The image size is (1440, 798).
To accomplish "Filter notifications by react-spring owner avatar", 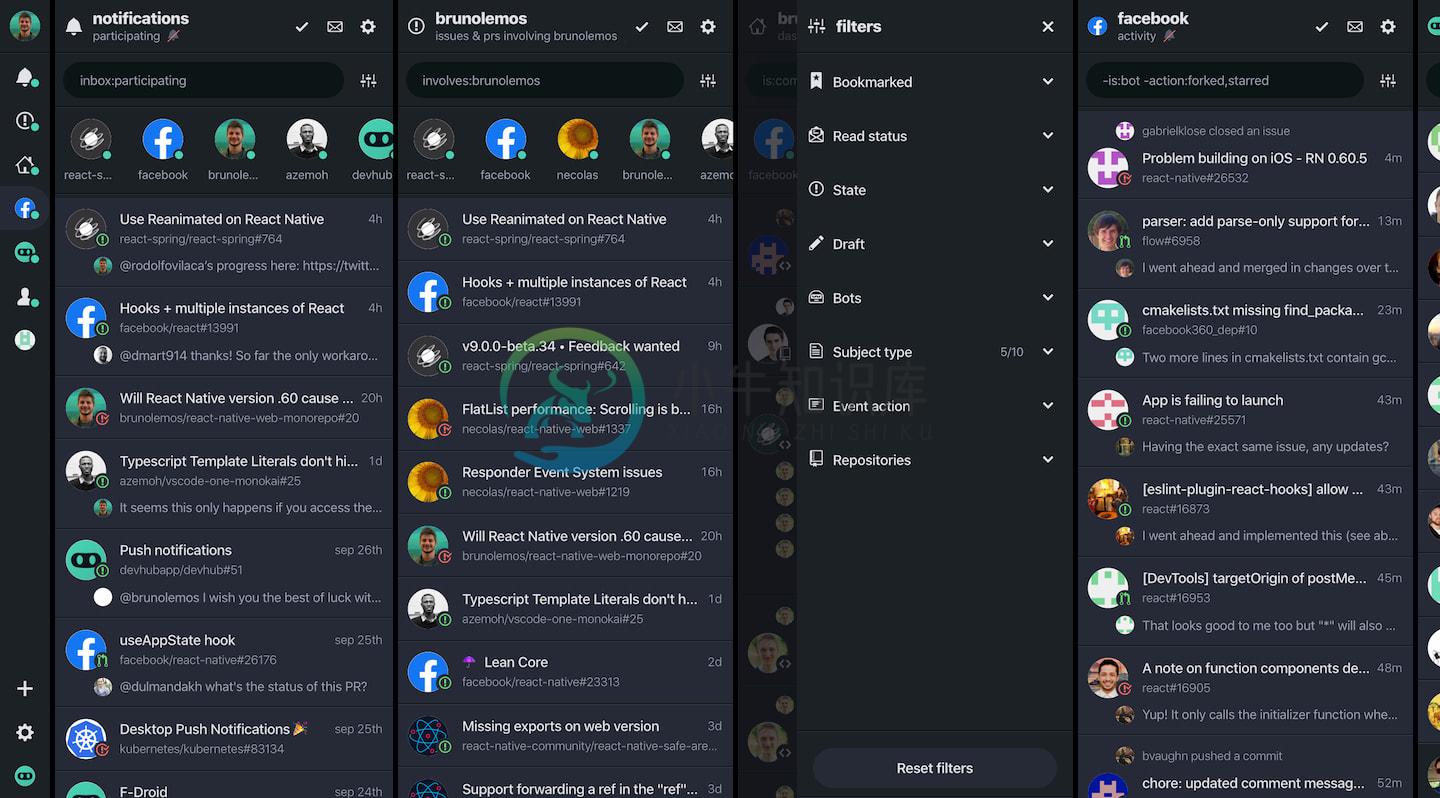I will 90,140.
